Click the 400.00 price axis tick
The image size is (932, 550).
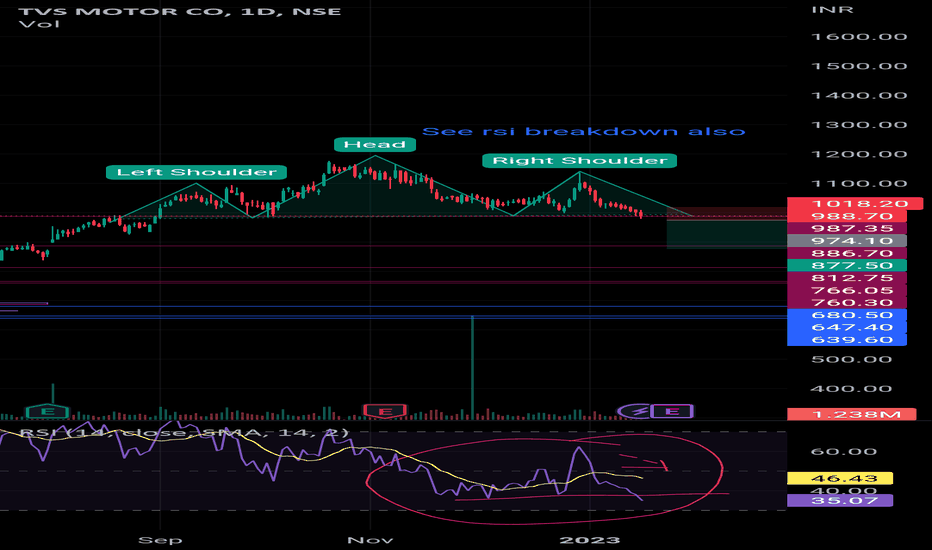coord(851,389)
